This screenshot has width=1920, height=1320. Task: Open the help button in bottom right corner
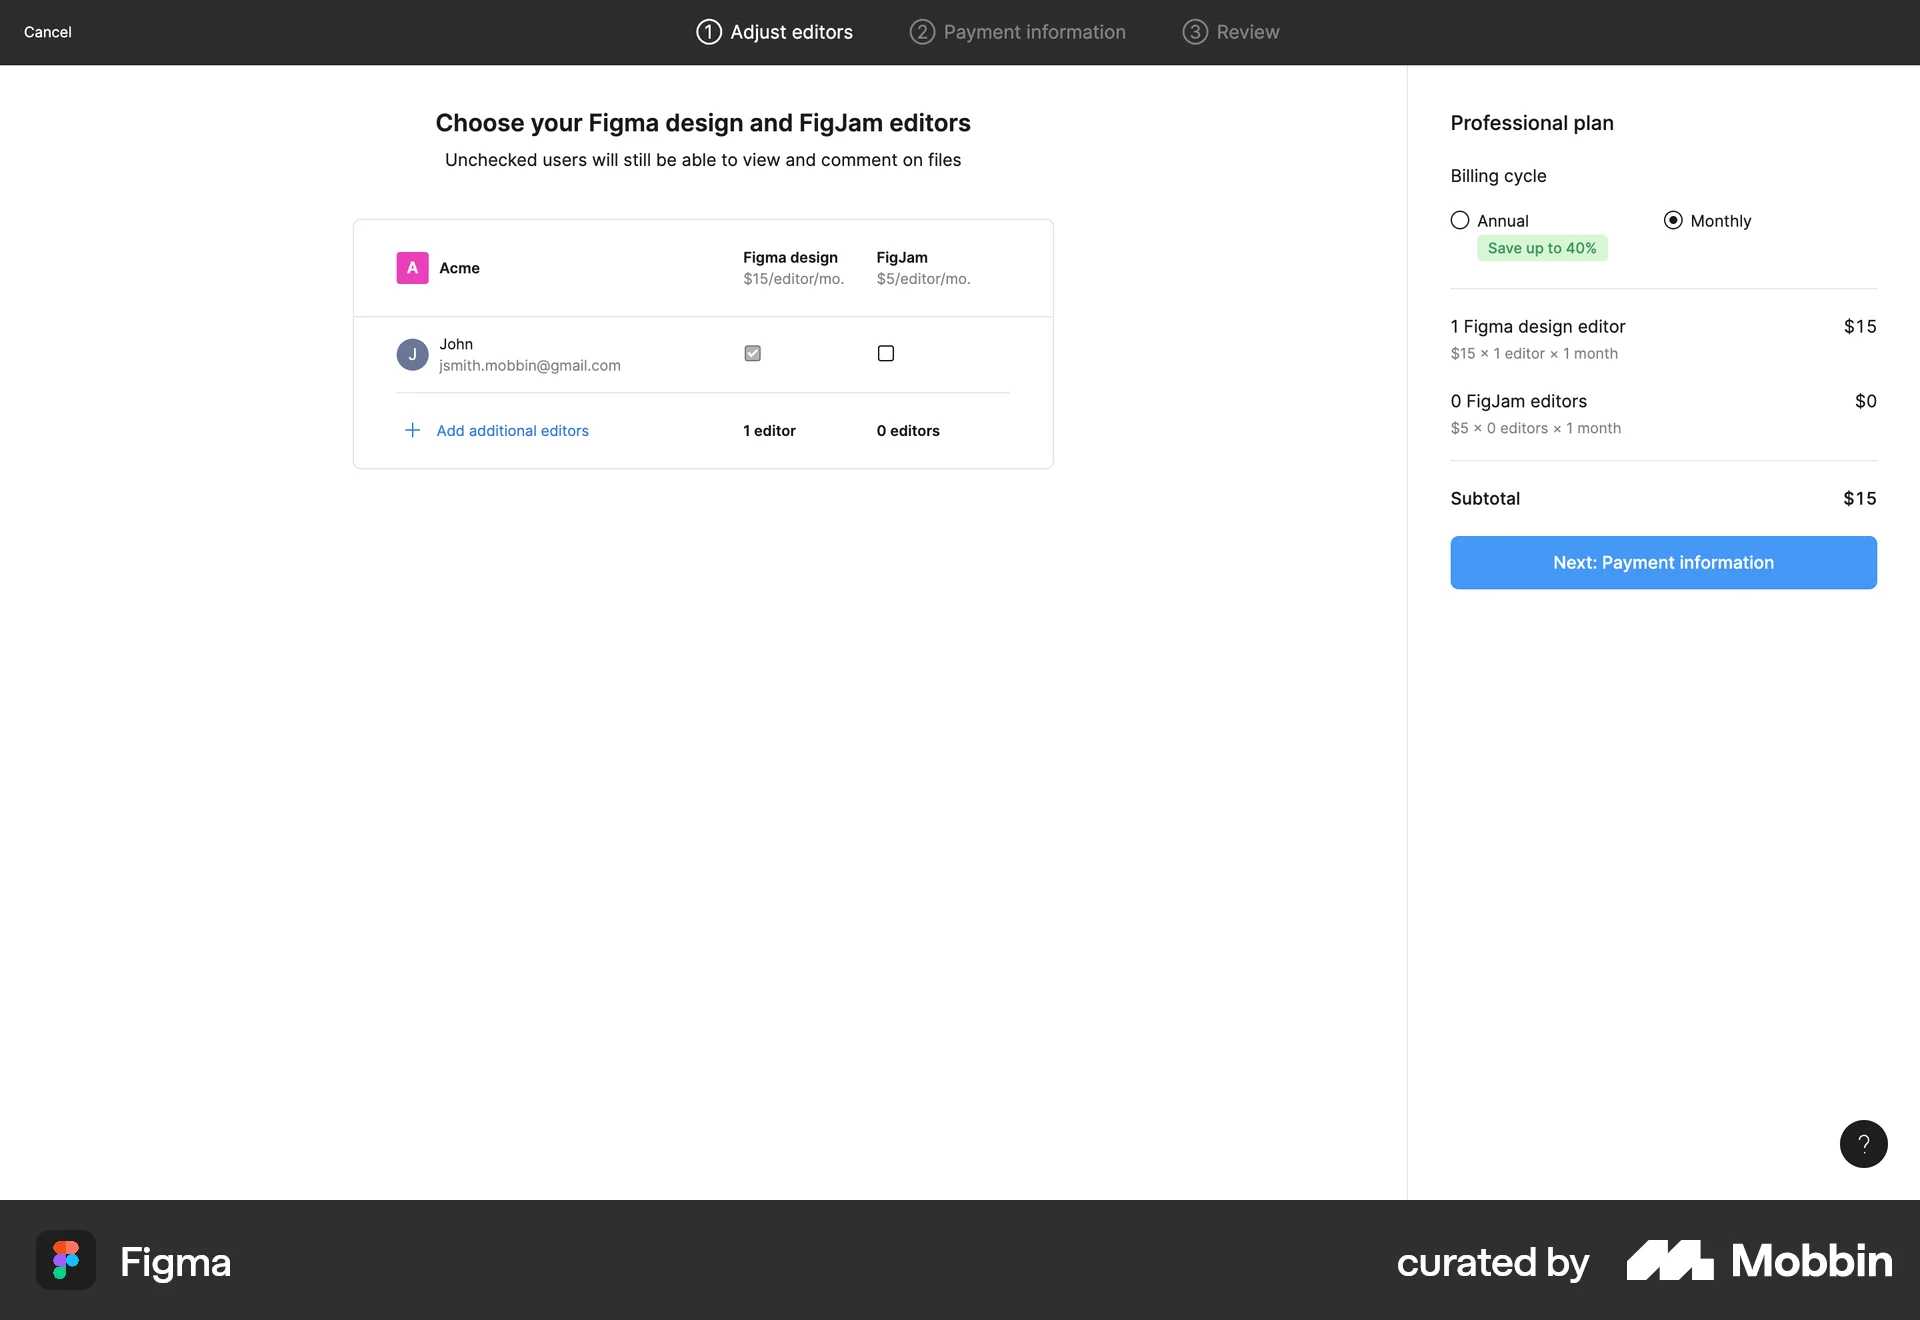pos(1862,1144)
